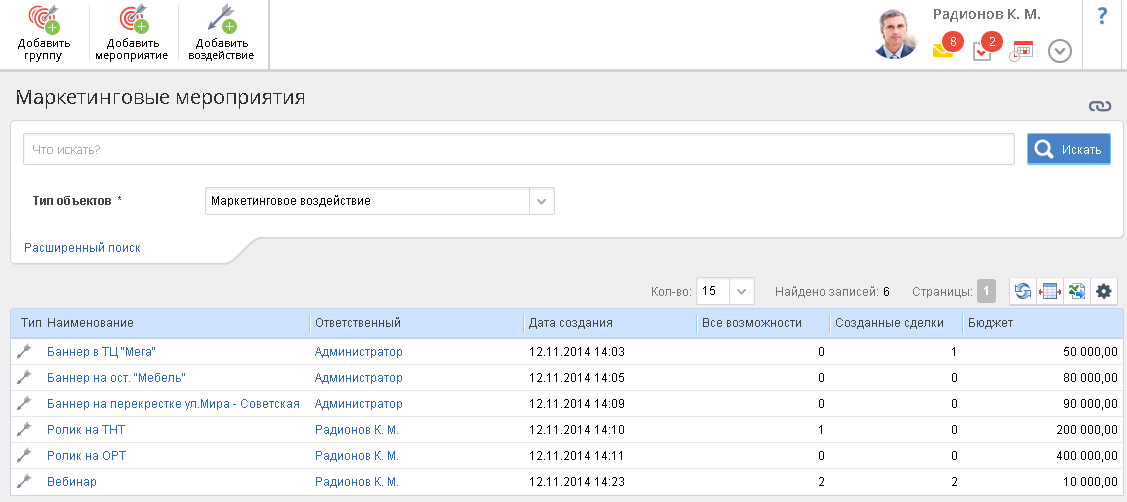Open the calendar icon in the header
Screen dimensions: 1127x502
pos(1021,51)
